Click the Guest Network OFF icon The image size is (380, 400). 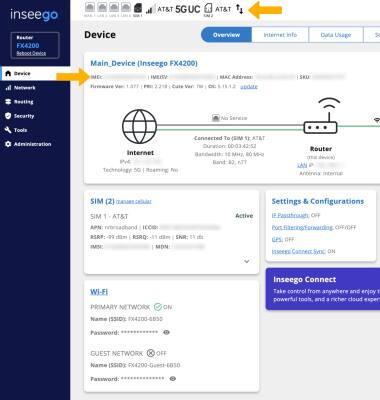click(151, 353)
